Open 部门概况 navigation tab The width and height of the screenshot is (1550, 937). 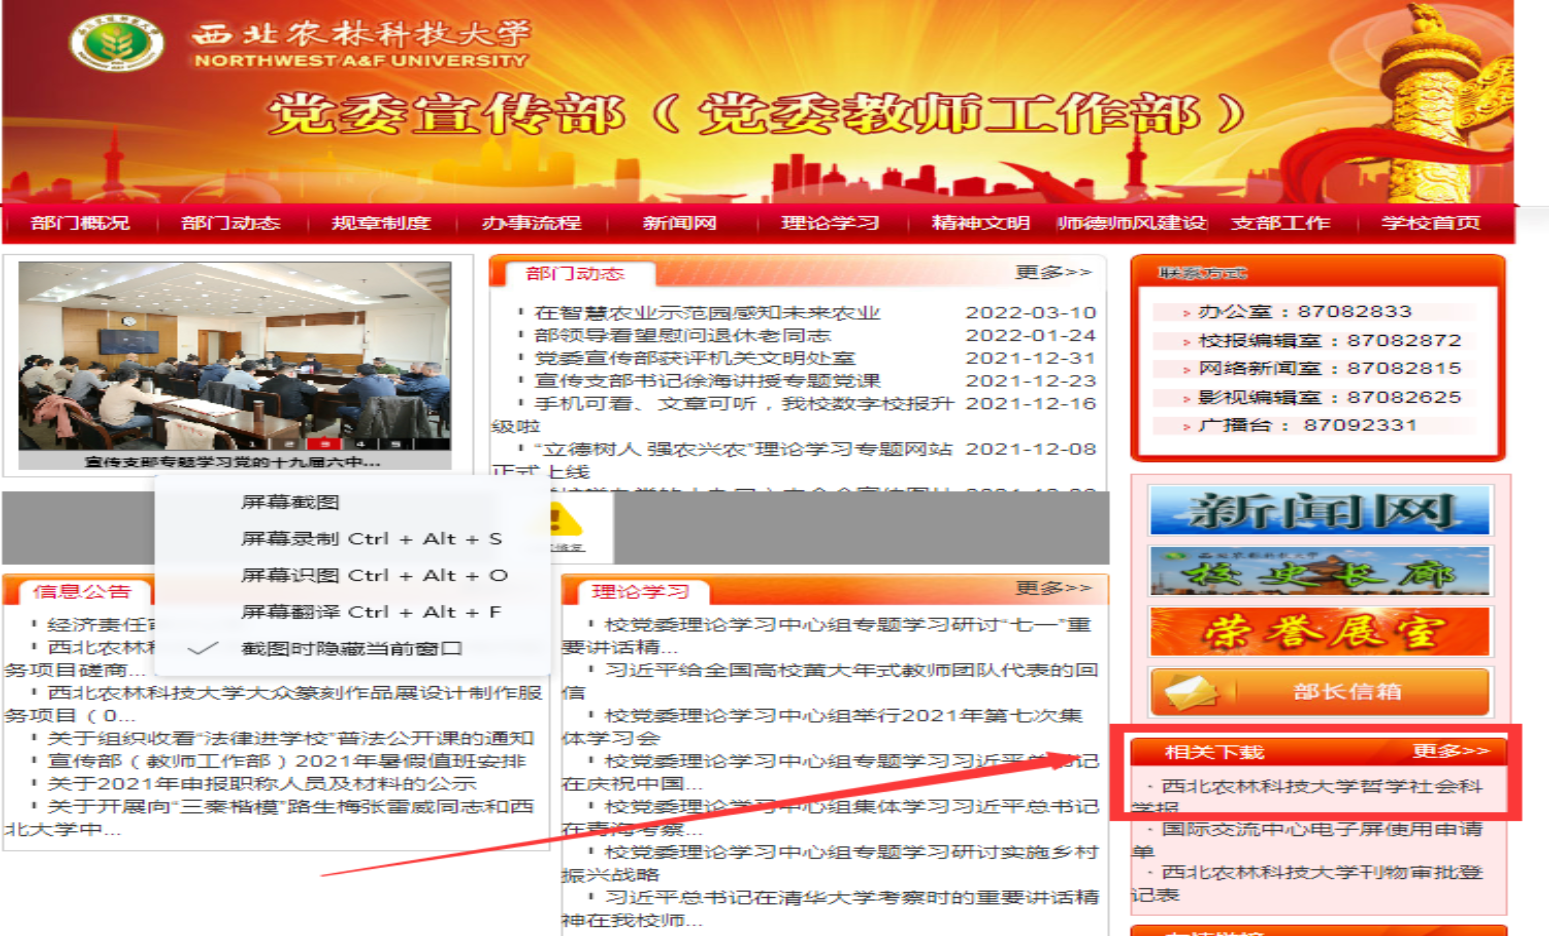coord(80,223)
